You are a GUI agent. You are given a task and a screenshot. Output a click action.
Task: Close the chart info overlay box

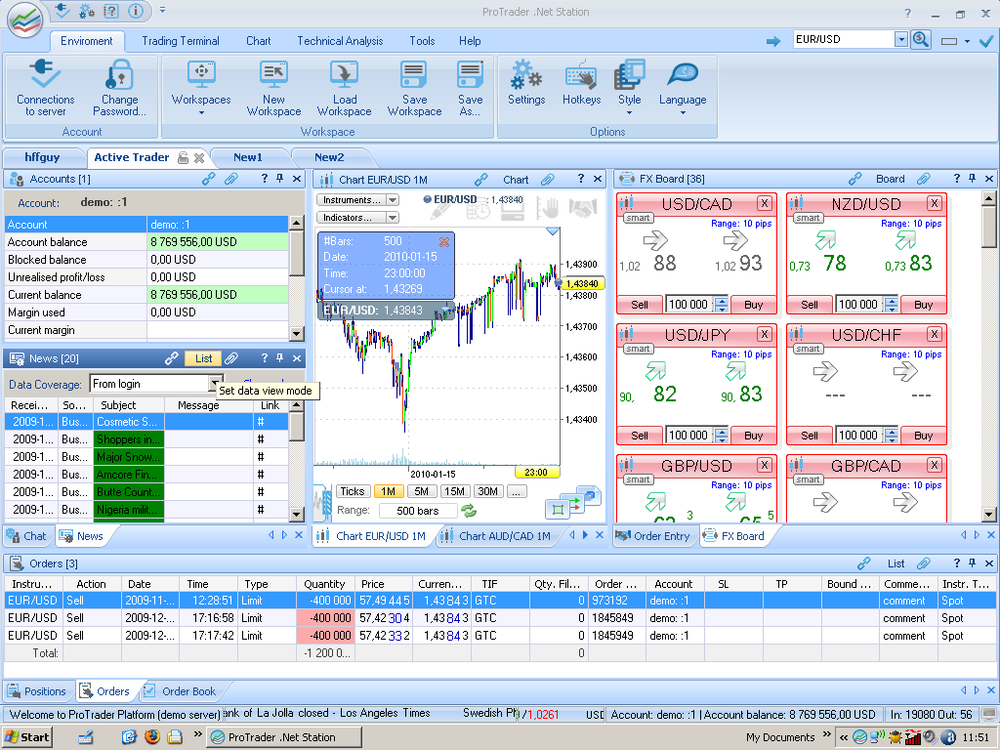click(444, 242)
